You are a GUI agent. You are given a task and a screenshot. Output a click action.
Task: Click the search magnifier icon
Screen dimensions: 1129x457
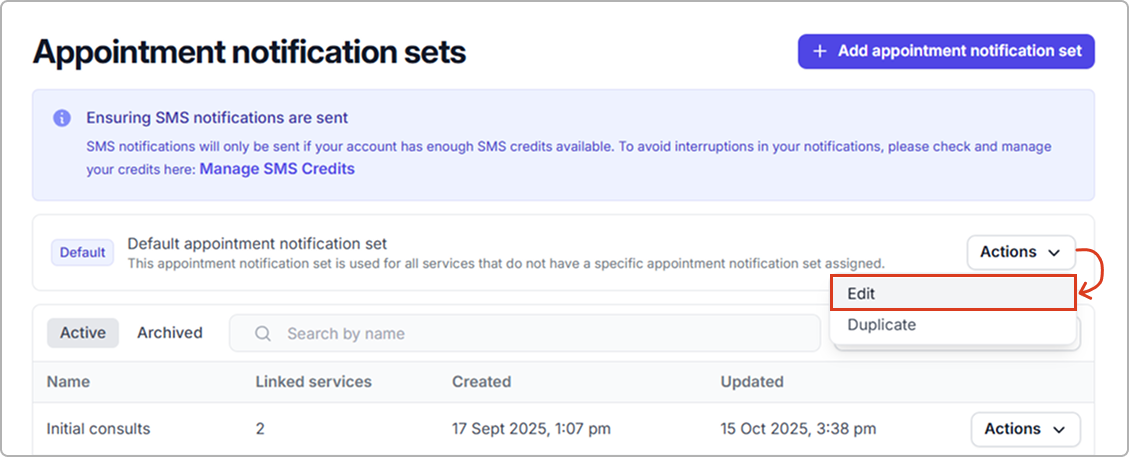click(x=263, y=334)
